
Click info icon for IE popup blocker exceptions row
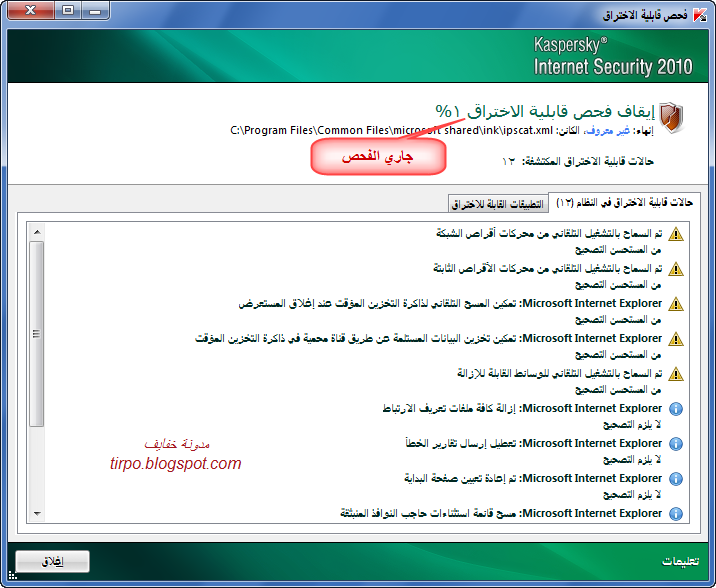click(676, 514)
